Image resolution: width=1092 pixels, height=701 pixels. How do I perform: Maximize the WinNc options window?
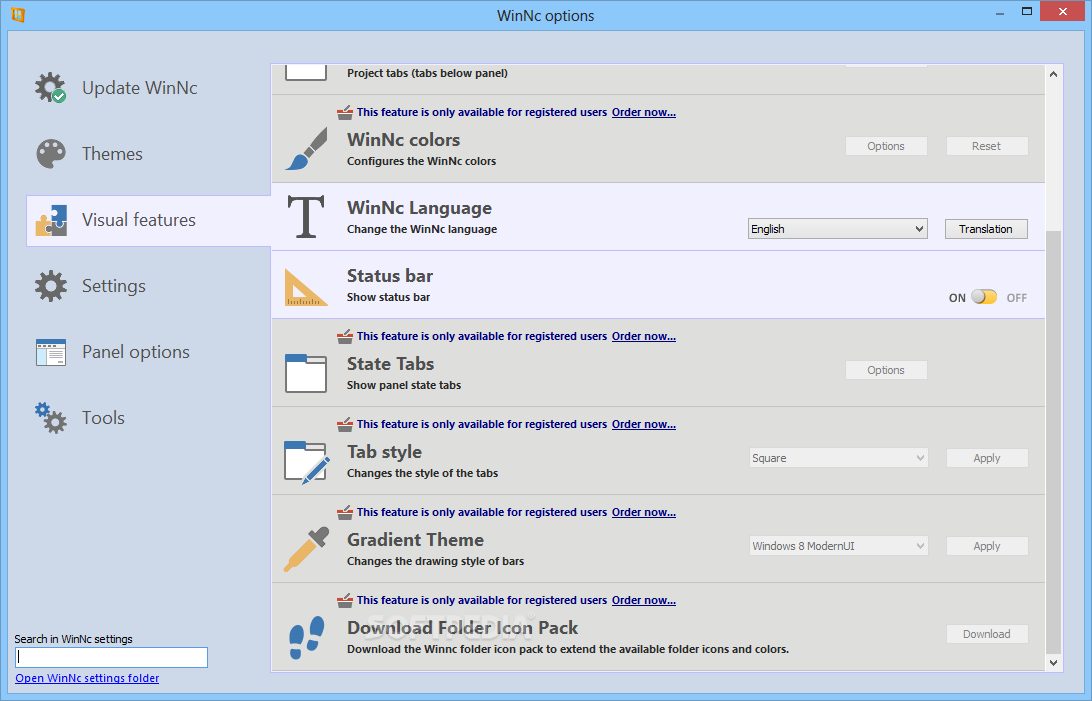click(x=1027, y=11)
